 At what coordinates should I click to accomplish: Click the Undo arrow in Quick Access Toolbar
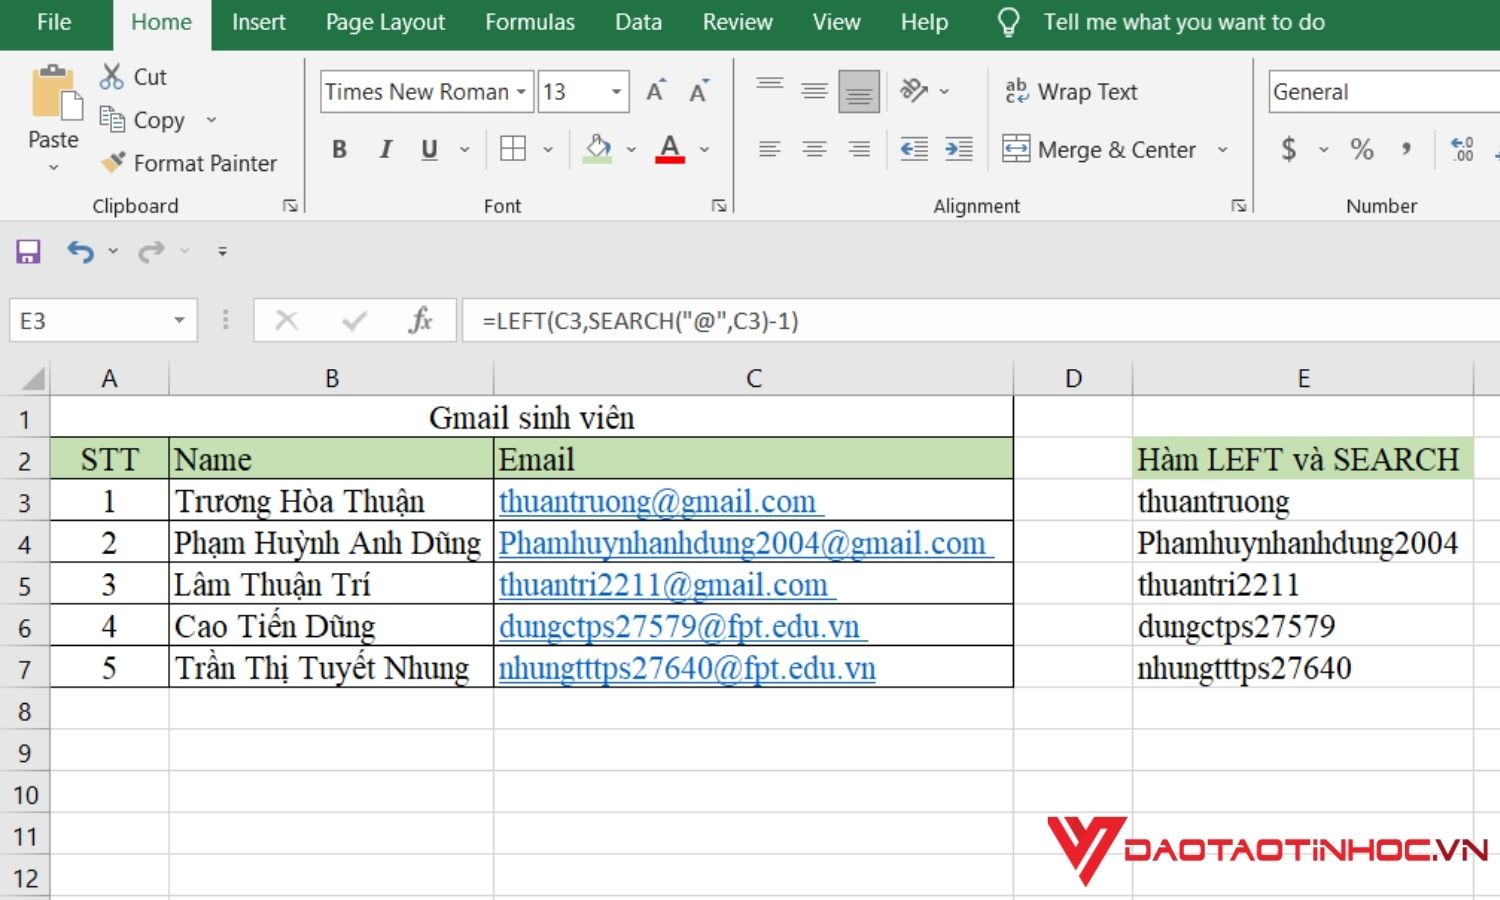[80, 251]
